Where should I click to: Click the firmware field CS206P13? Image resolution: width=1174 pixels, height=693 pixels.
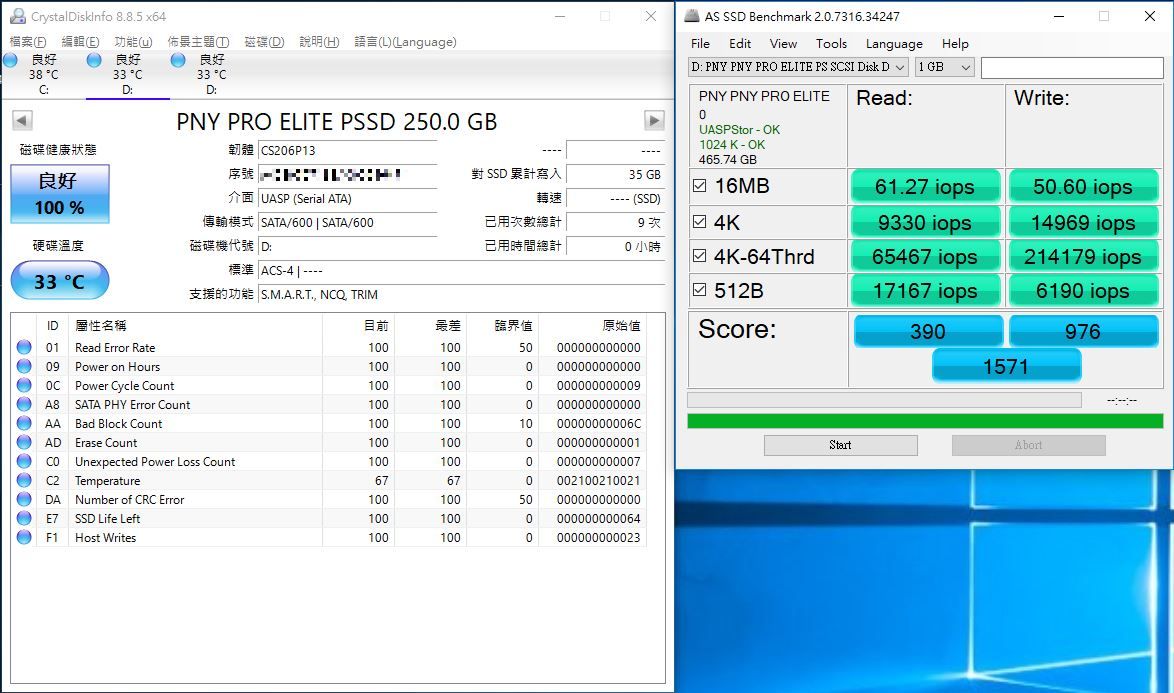point(347,150)
